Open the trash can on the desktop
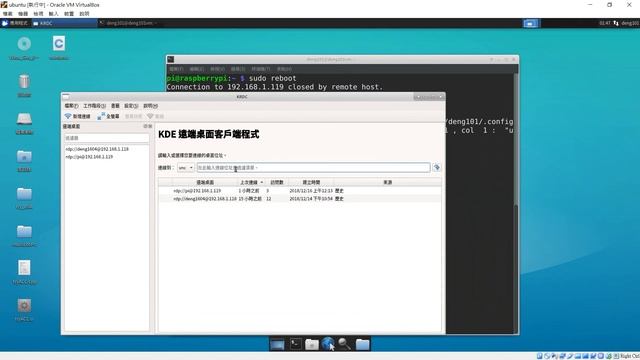 point(24,81)
